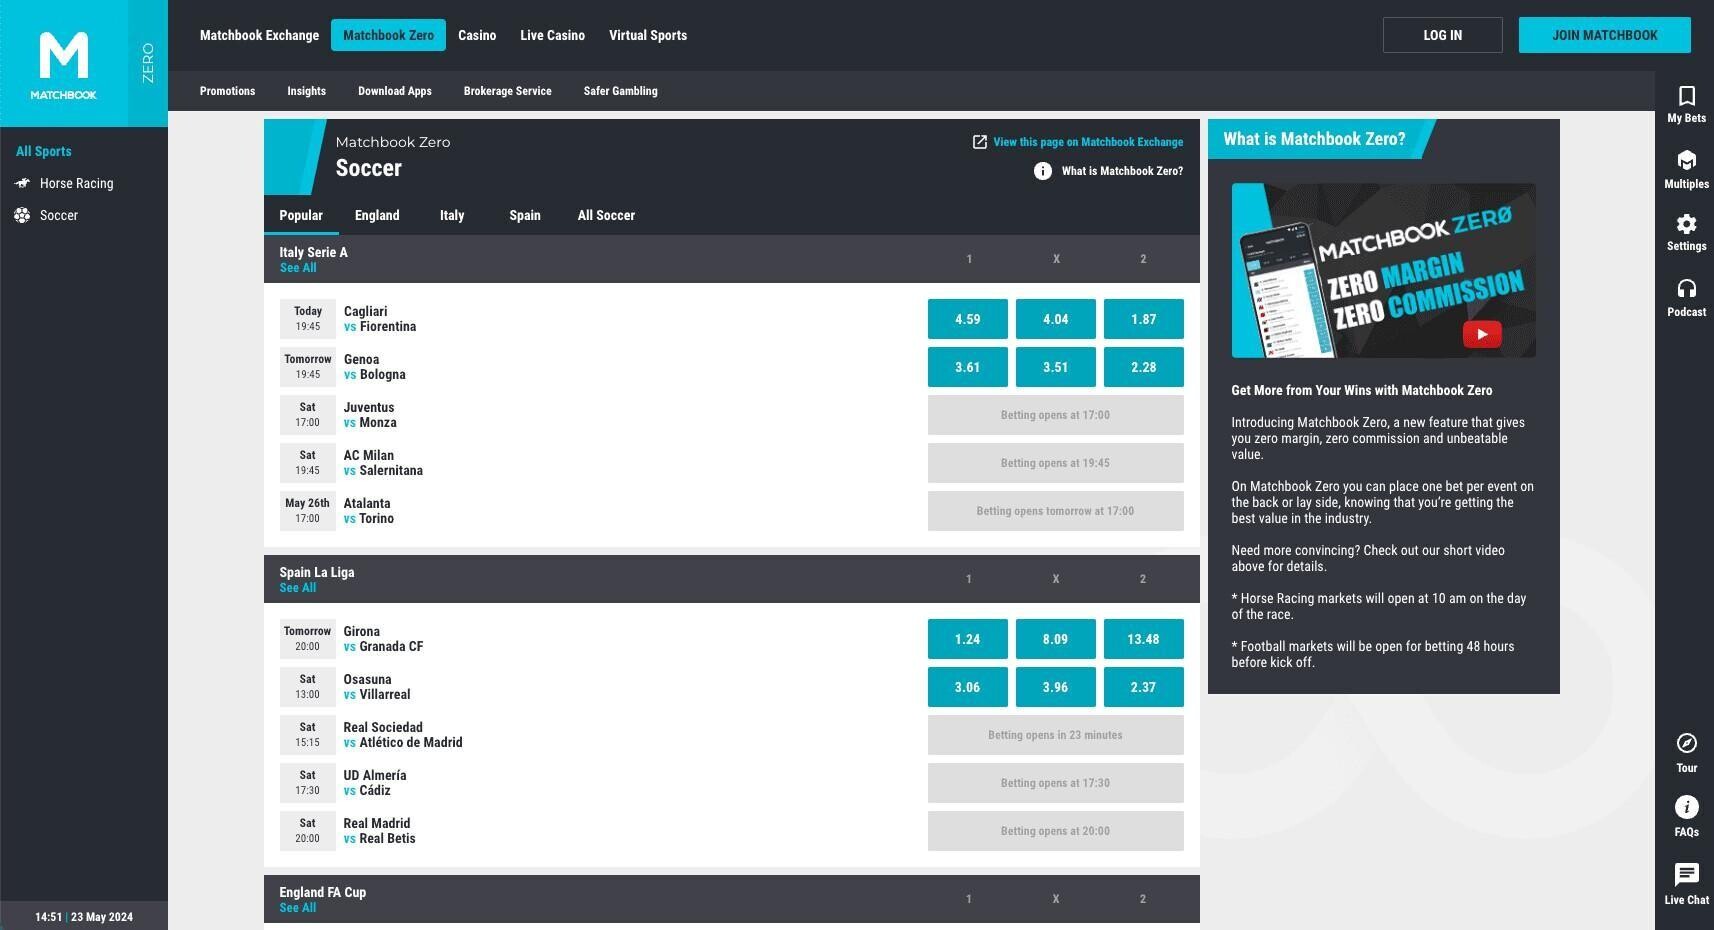The width and height of the screenshot is (1714, 930).
Task: Back Girona at 1.24
Action: tap(968, 639)
